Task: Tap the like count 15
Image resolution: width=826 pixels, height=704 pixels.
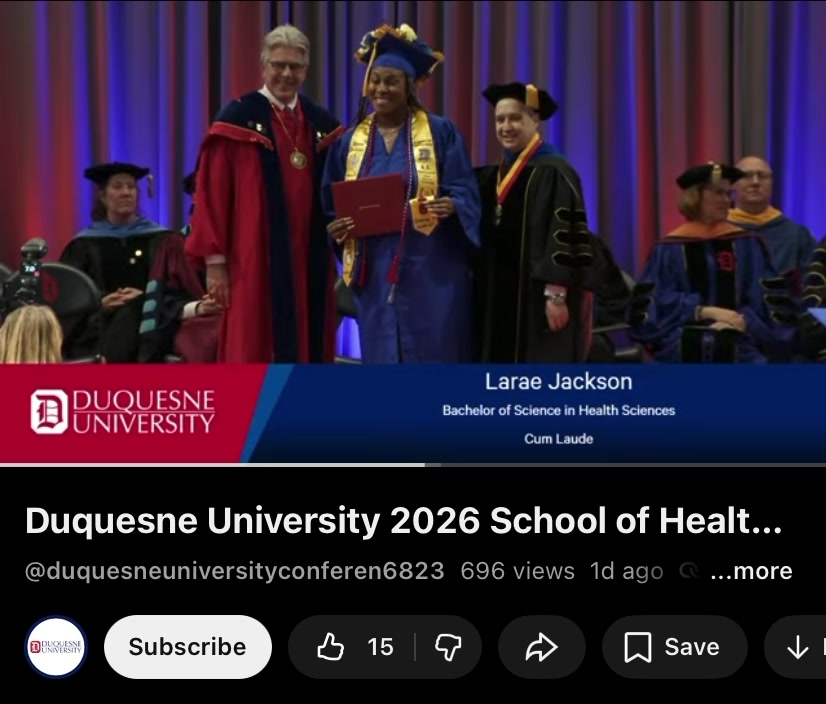Action: [380, 647]
